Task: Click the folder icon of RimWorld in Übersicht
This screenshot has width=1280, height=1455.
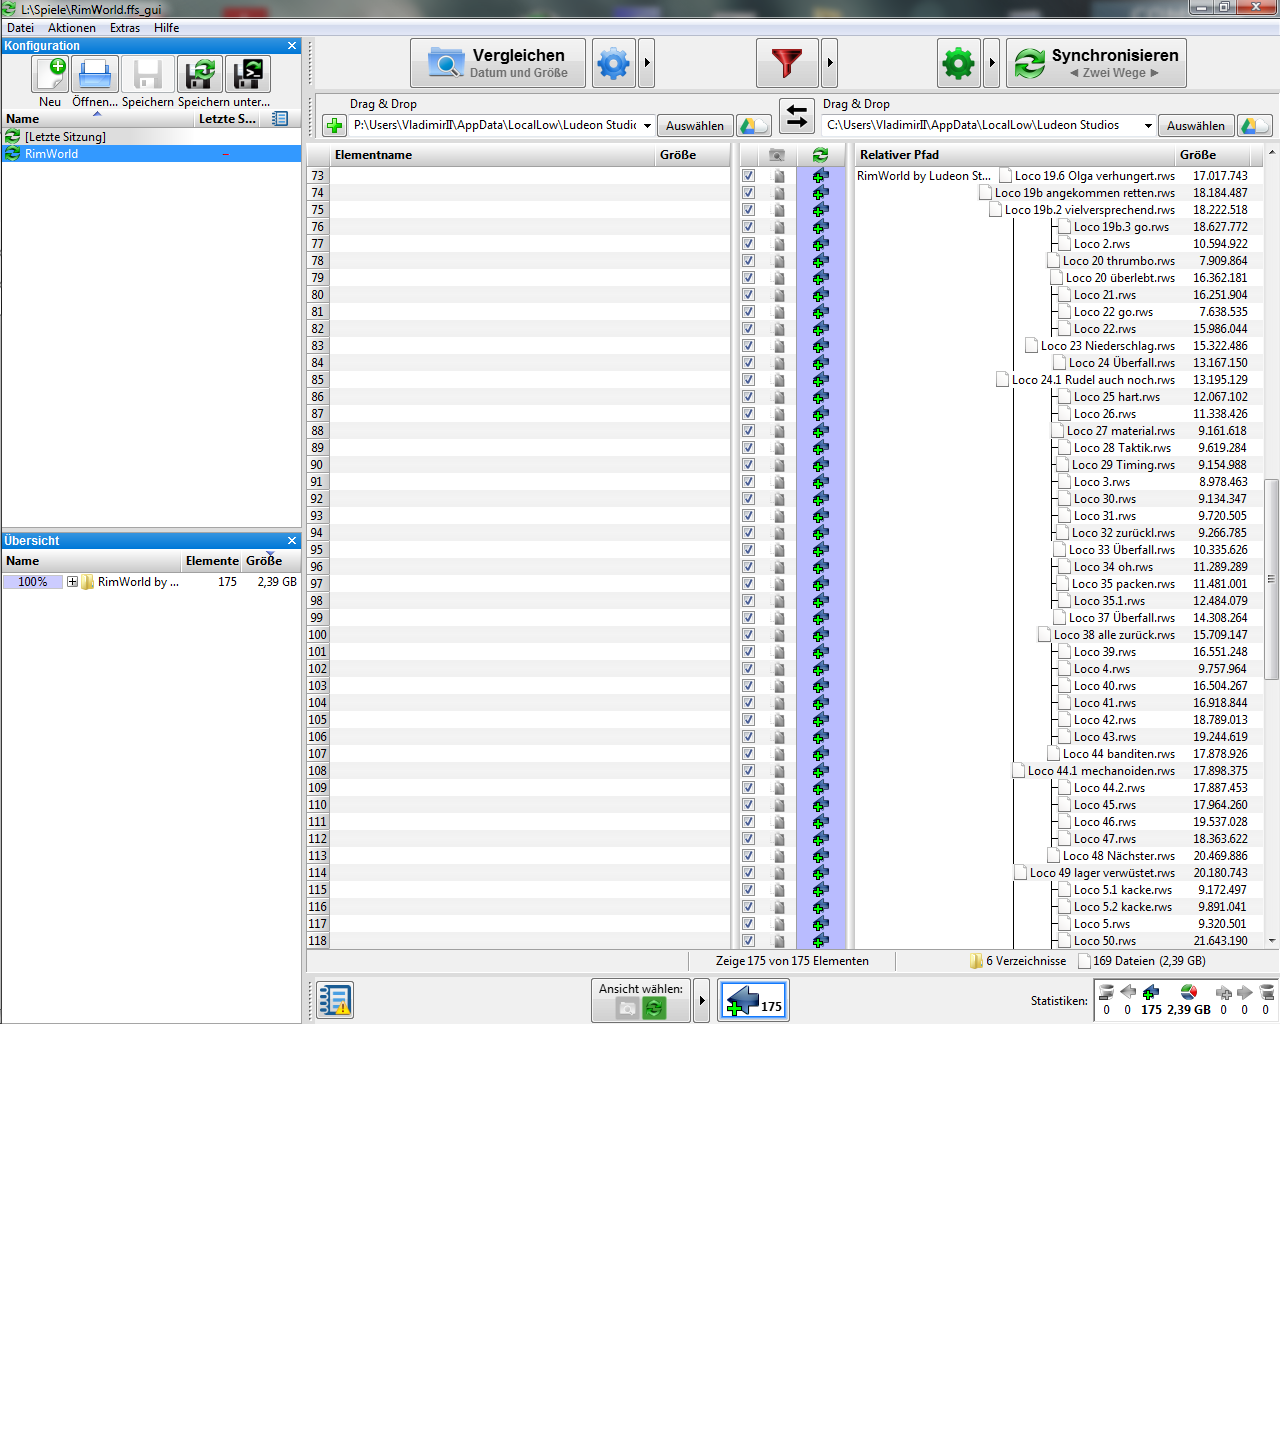Action: coord(88,582)
